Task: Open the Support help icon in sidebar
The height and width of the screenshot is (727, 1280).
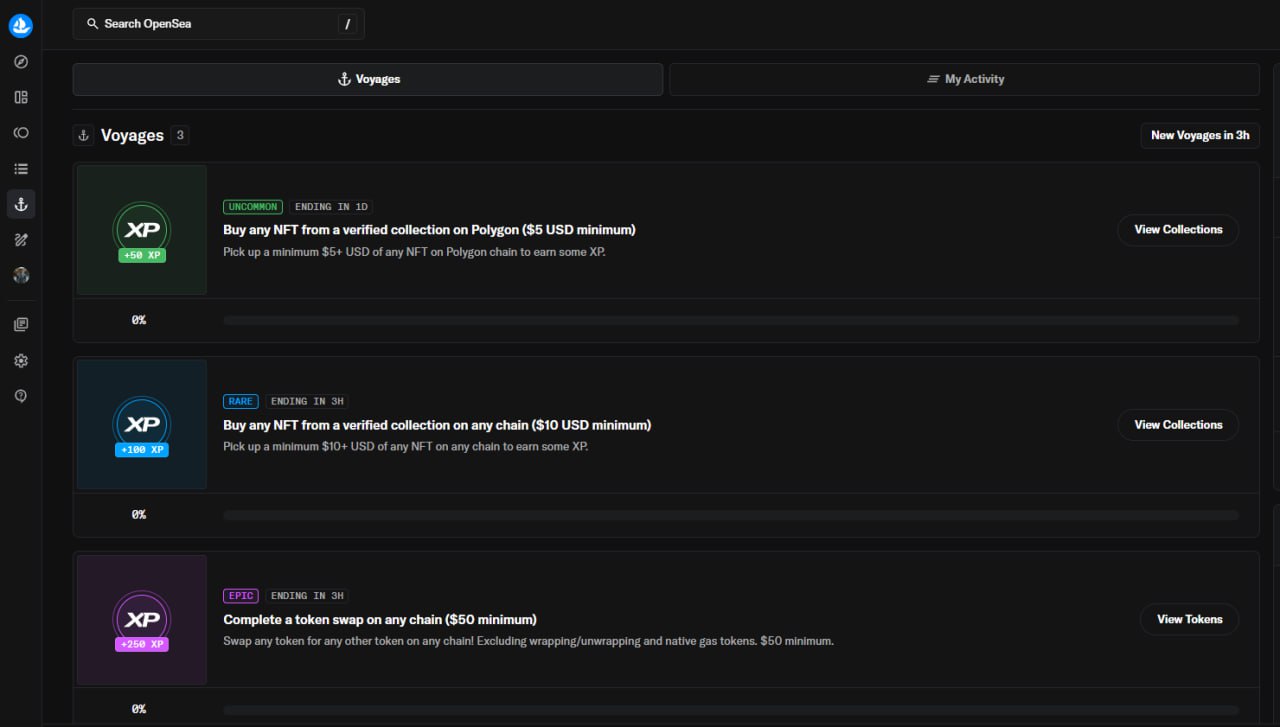Action: click(x=21, y=396)
